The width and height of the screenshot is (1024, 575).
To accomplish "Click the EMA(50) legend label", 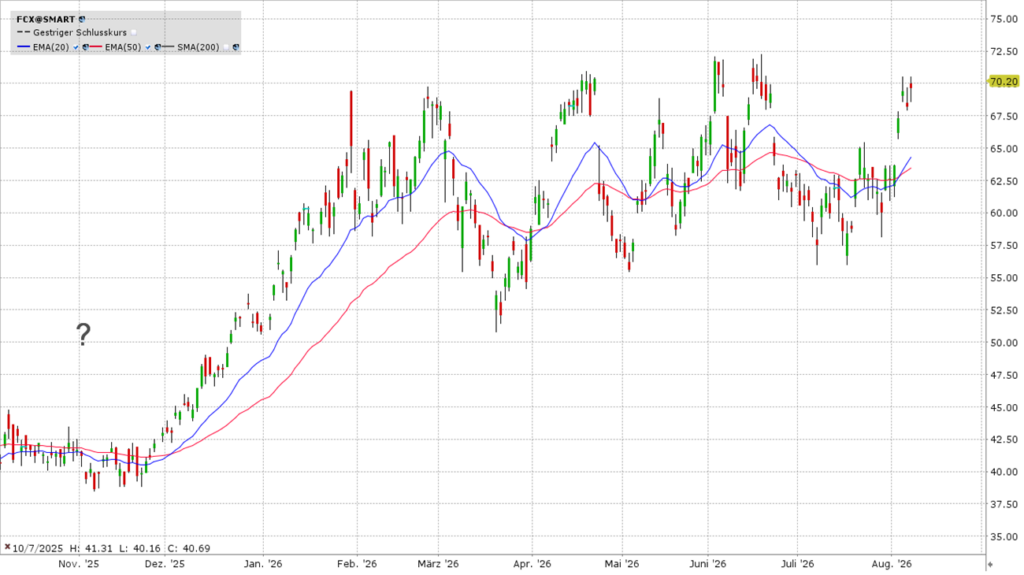I will click(123, 47).
